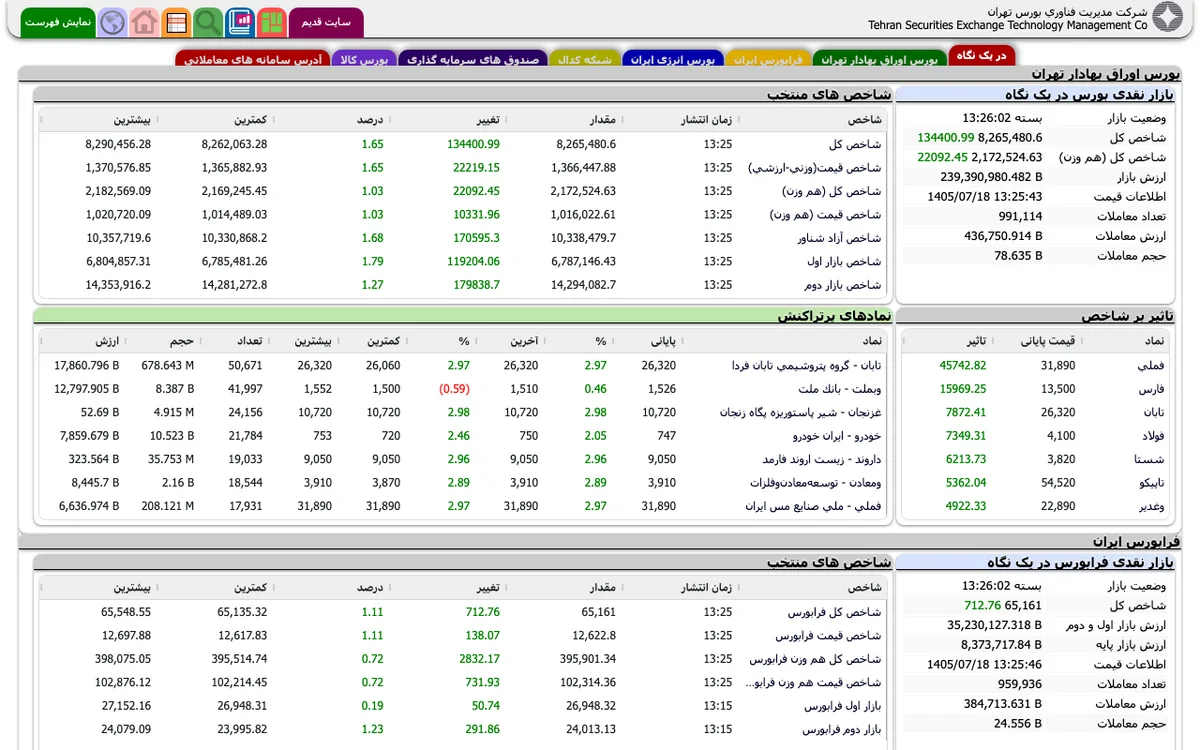This screenshot has width=1200, height=750.
Task: Open the وبملت - بانک ملت symbol
Action: (840, 389)
